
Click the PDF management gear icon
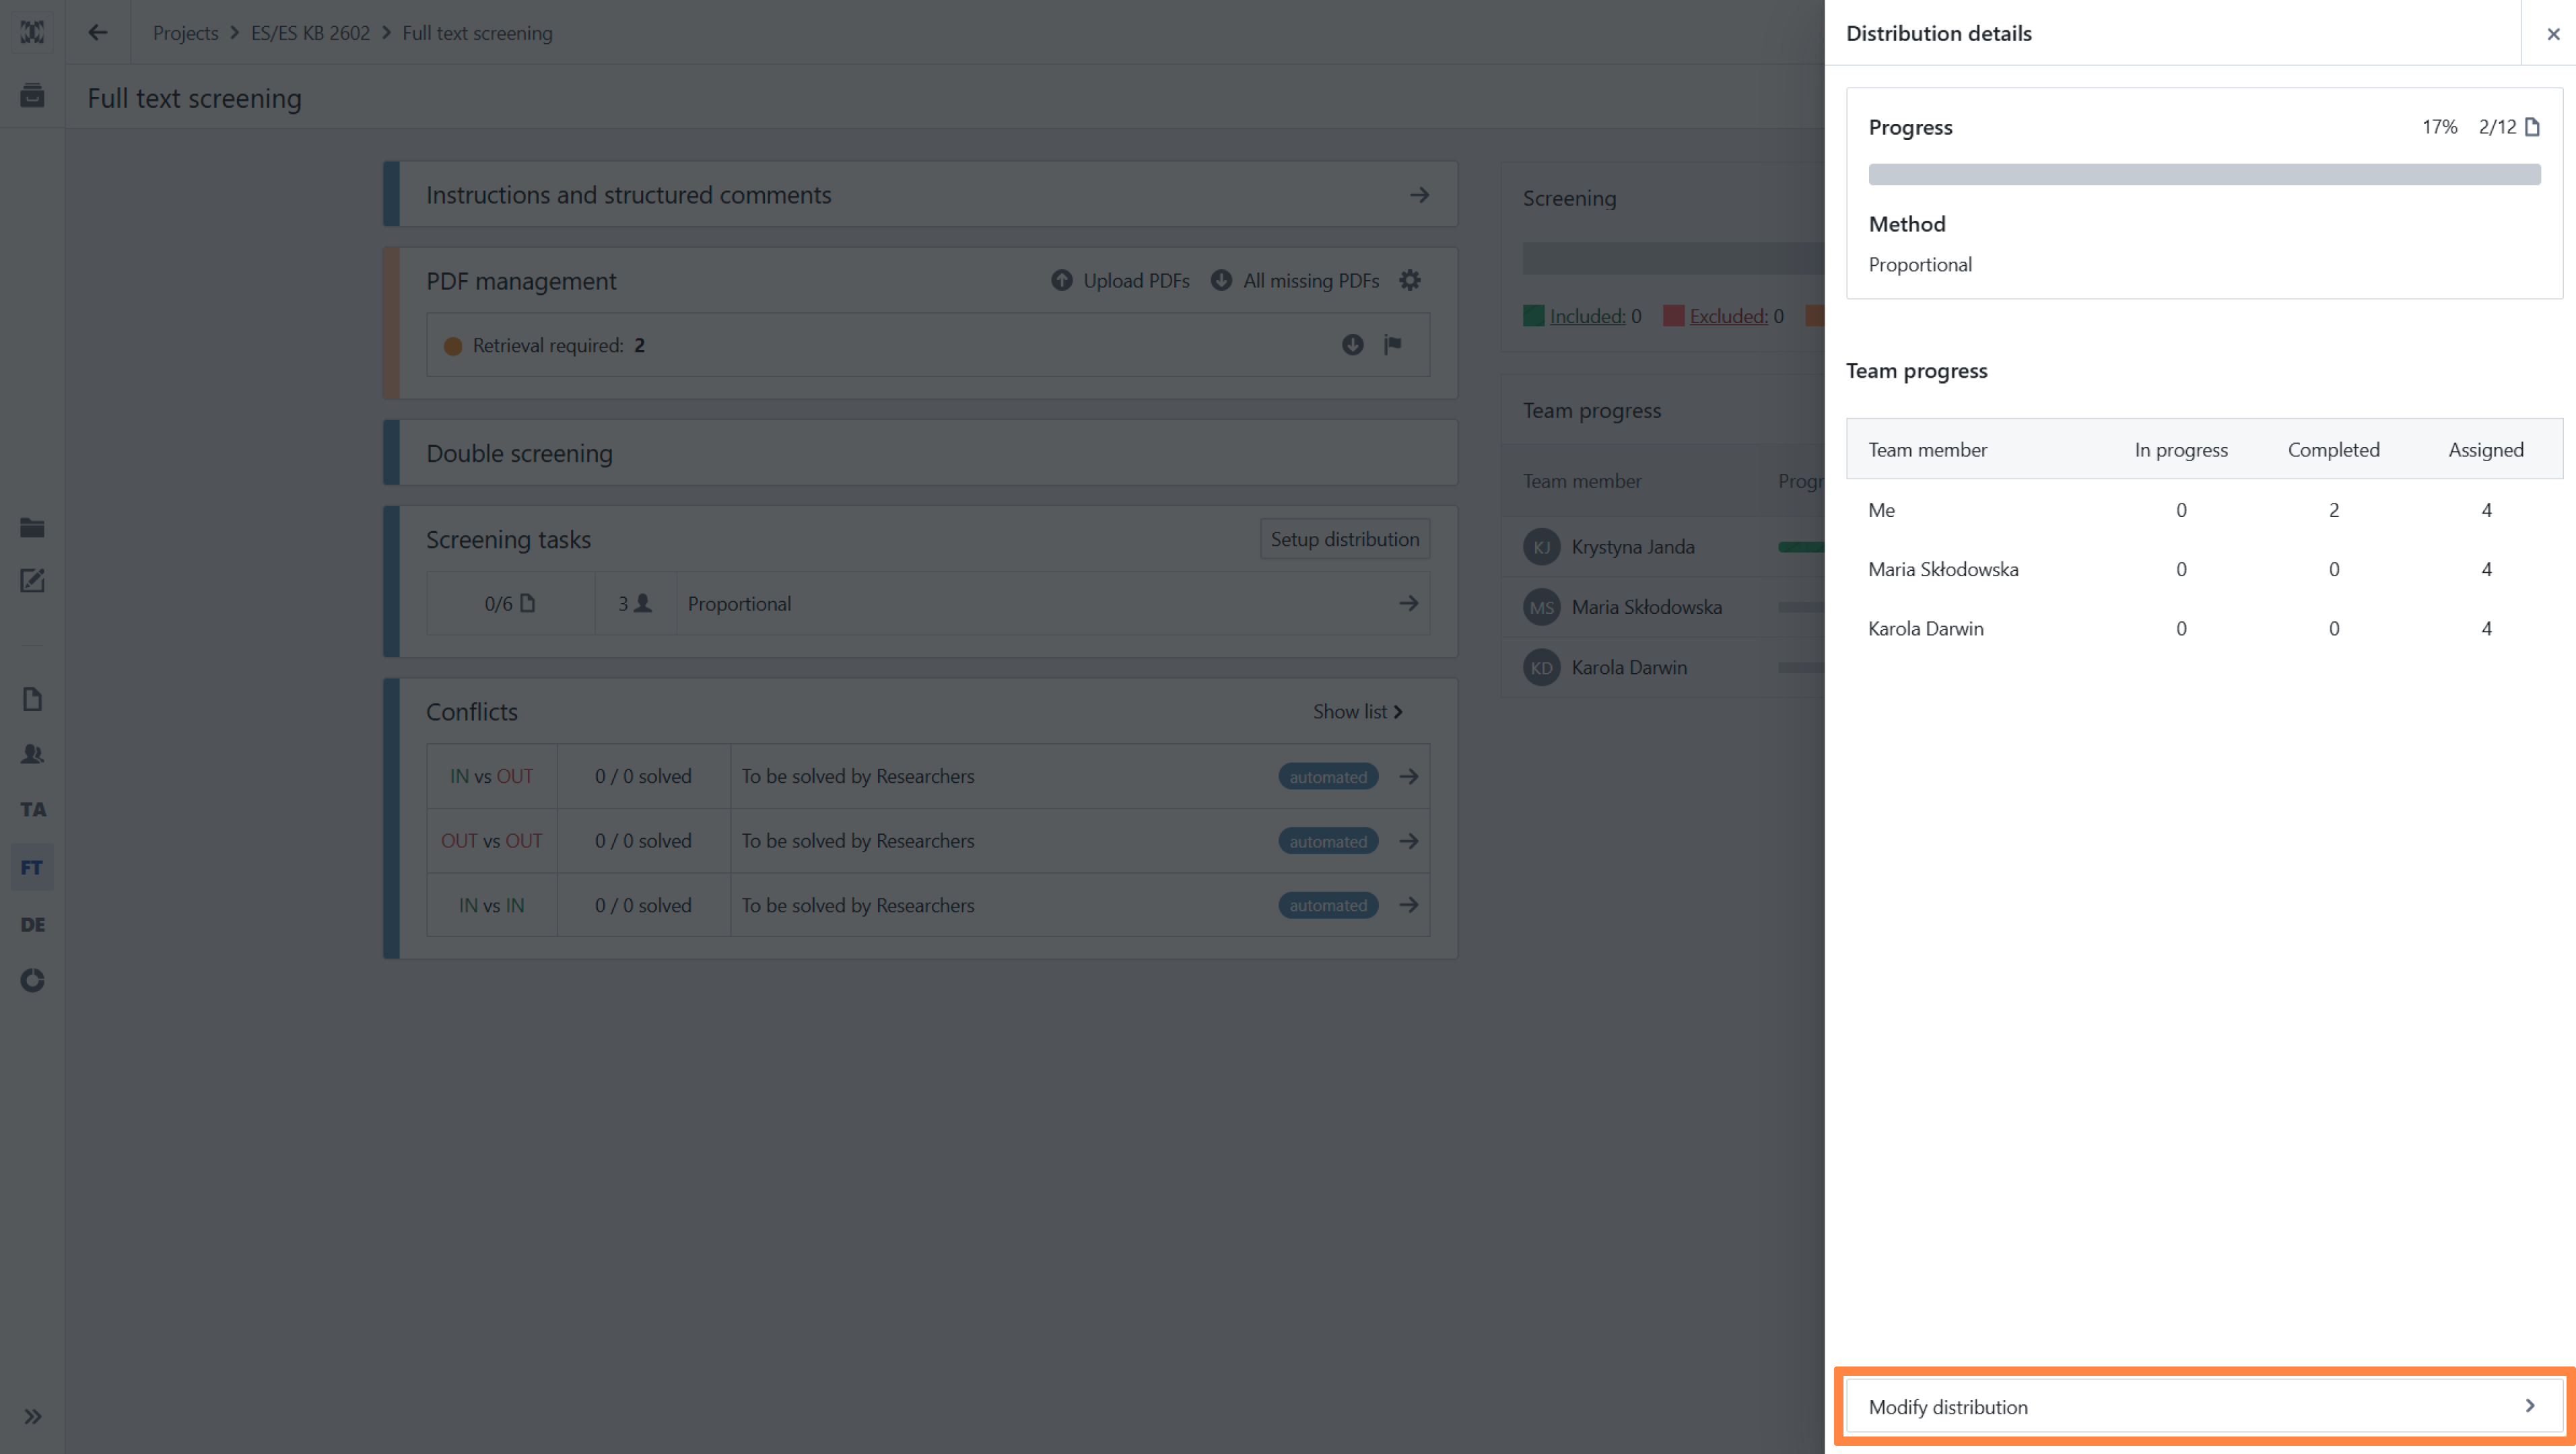tap(1409, 281)
